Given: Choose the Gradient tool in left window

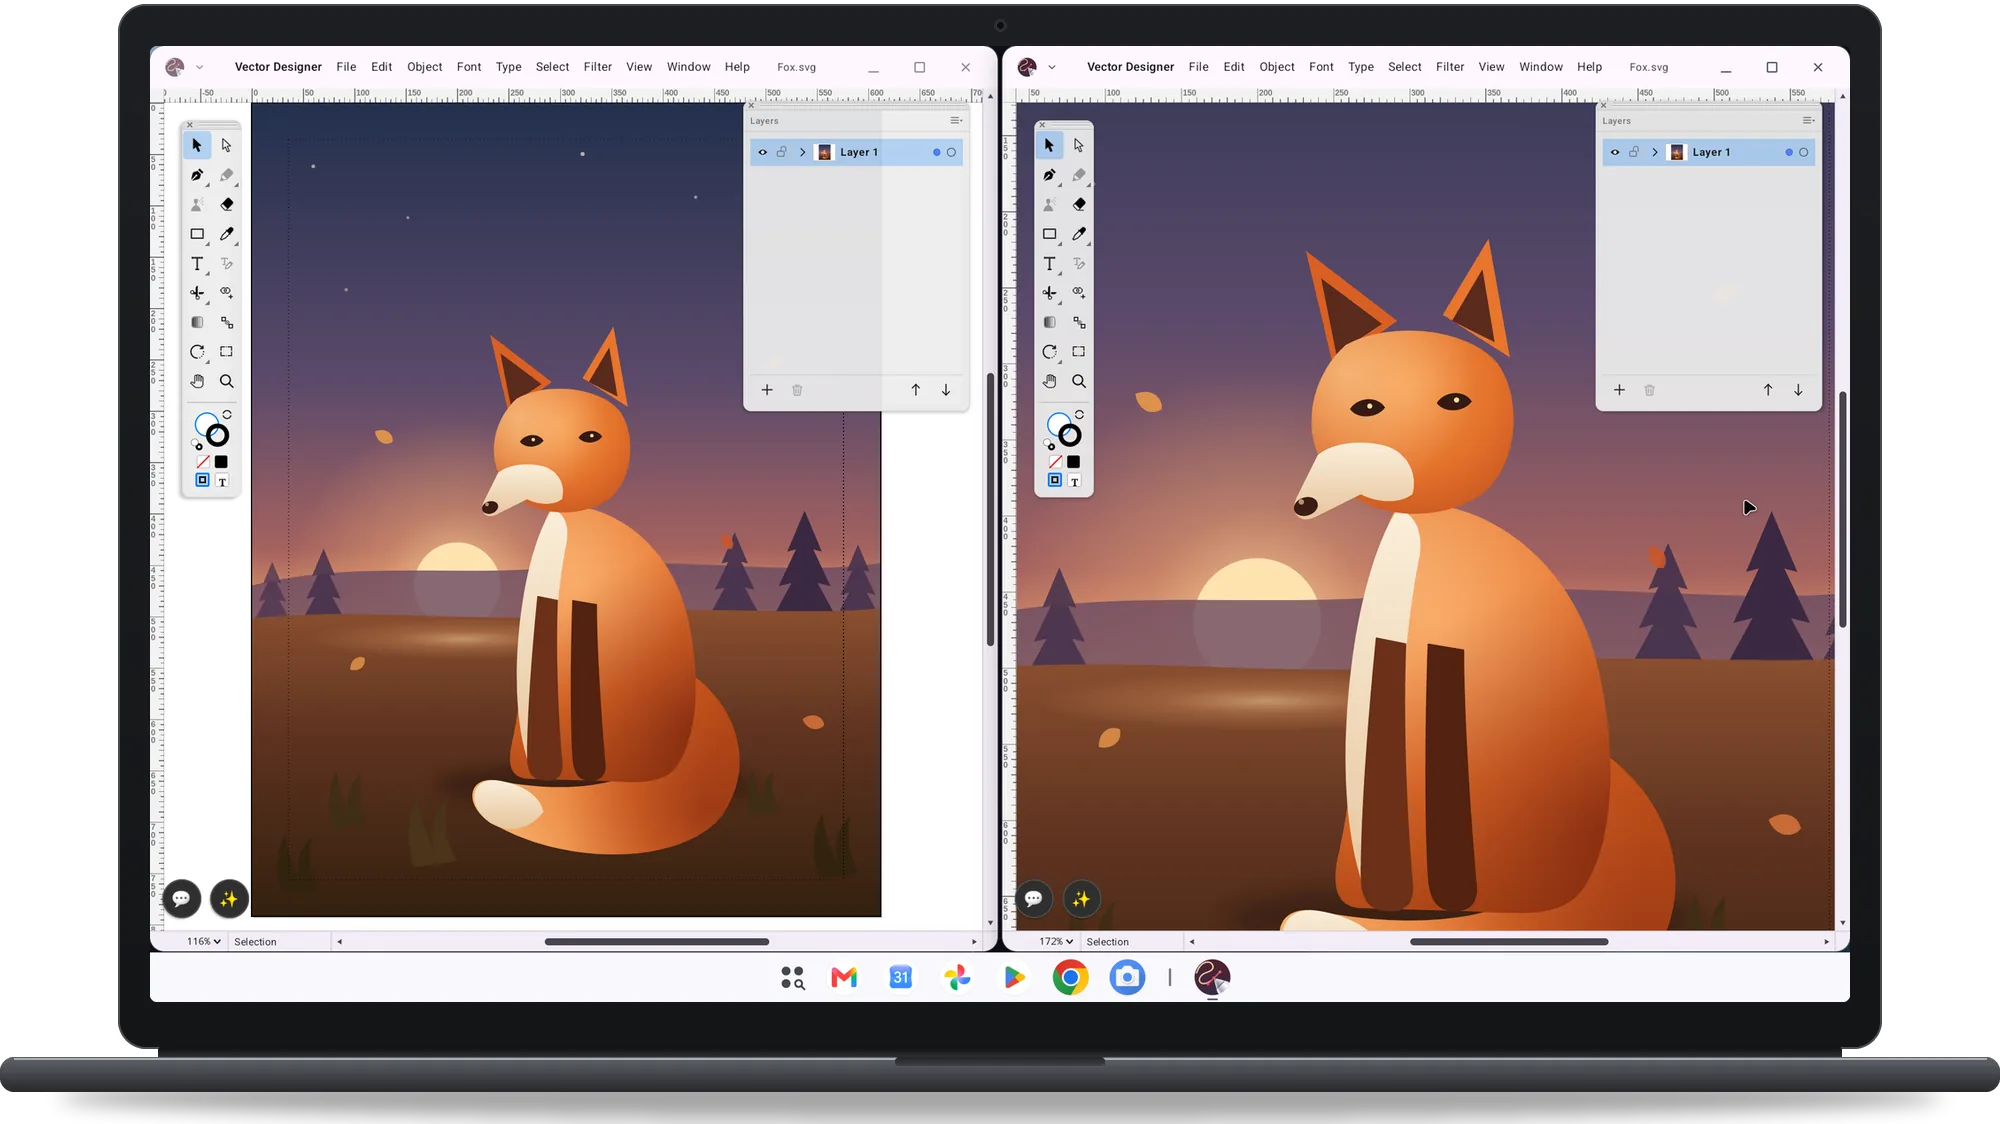Looking at the screenshot, I should click(197, 322).
